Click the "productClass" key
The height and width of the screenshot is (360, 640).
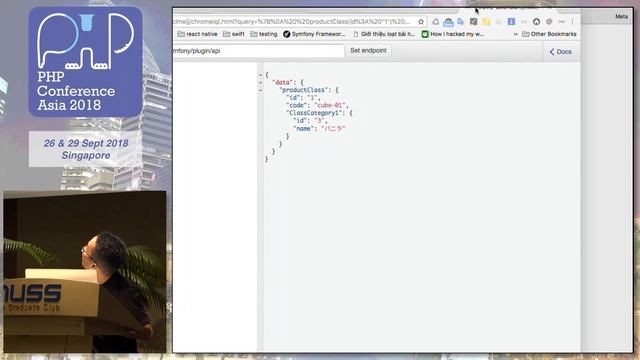304,90
